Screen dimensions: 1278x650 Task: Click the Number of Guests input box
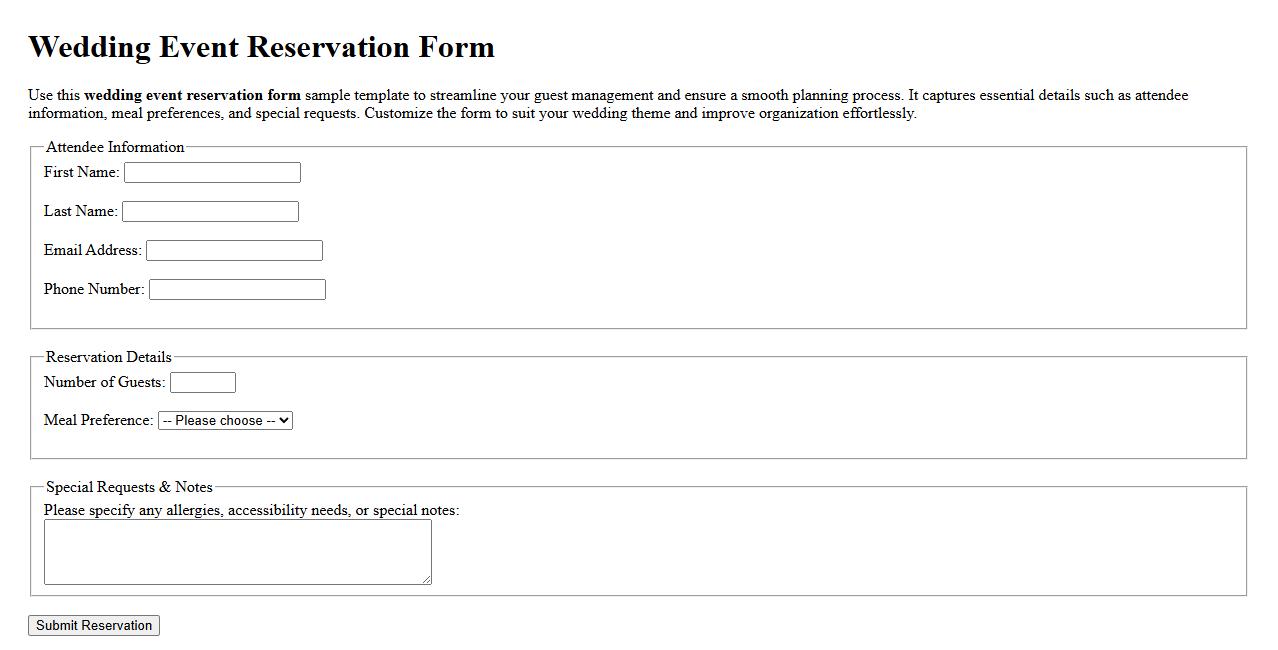[203, 382]
